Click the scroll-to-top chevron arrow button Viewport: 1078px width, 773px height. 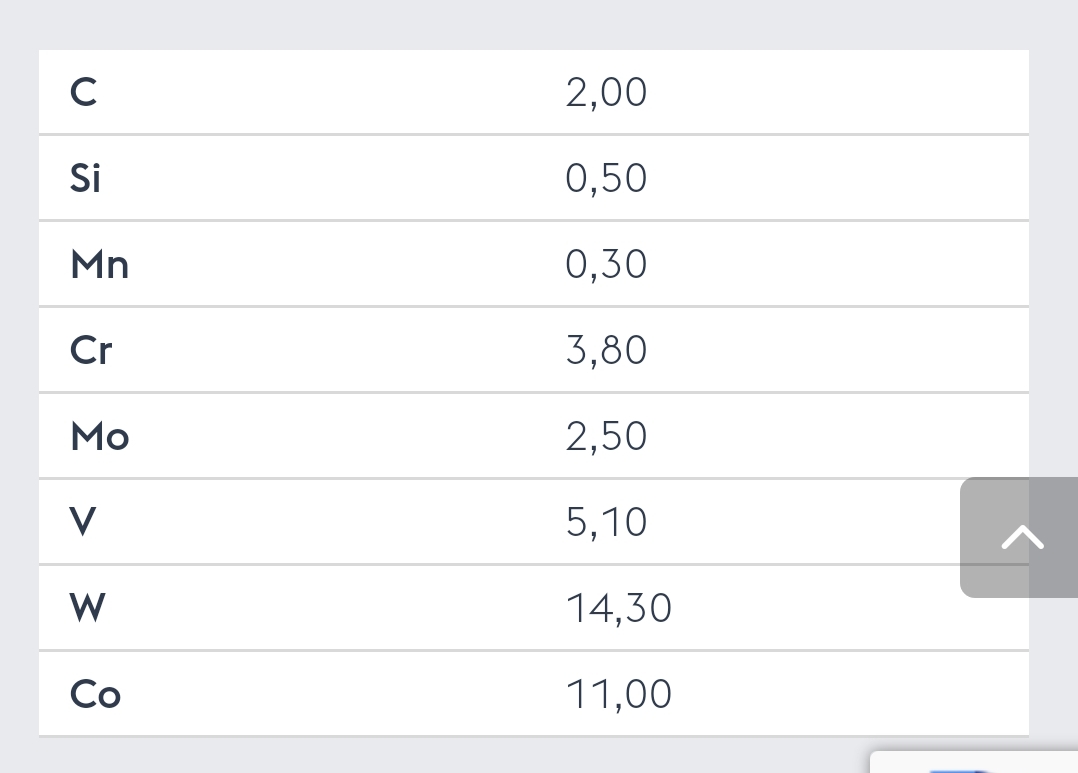pos(1019,537)
